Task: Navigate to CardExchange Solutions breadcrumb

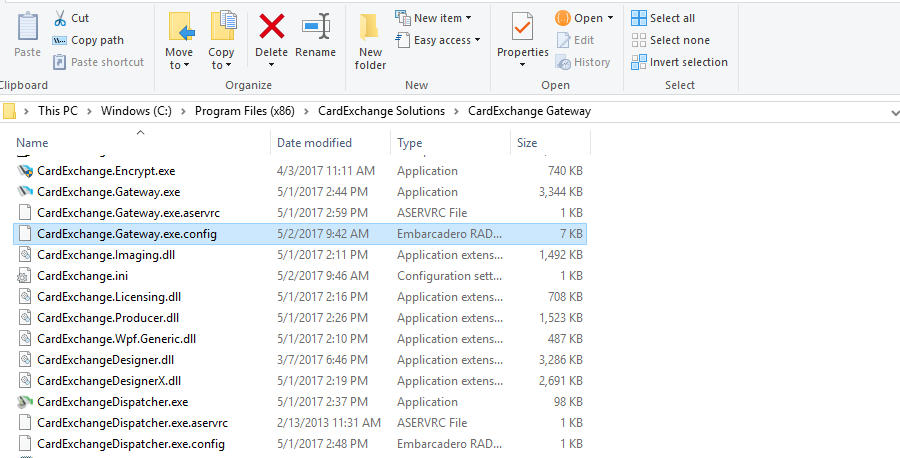Action: (382, 111)
